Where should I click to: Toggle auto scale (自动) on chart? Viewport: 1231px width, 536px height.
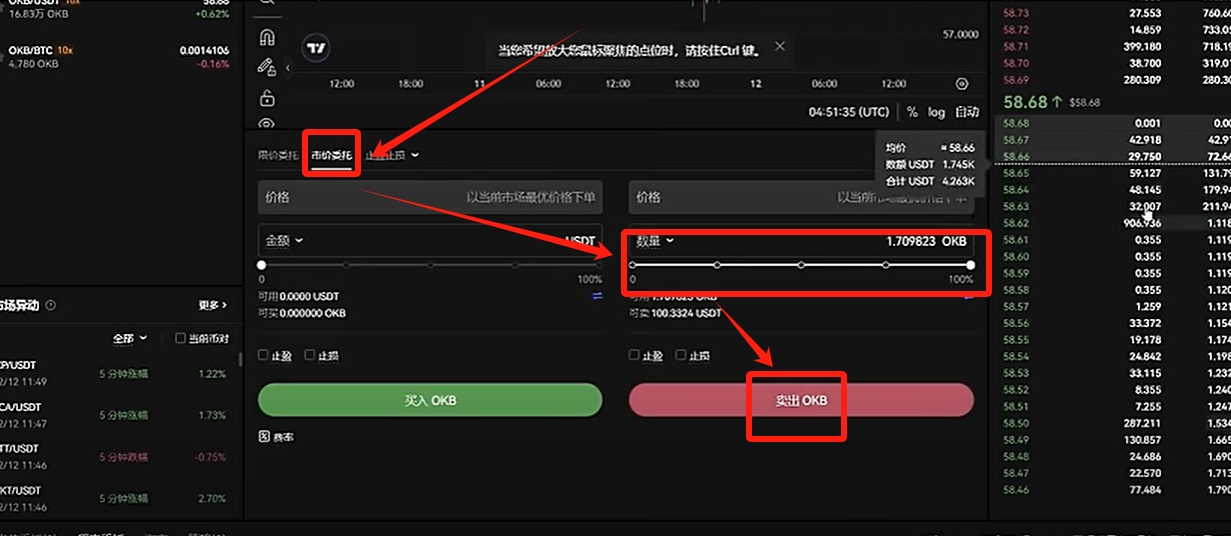966,112
